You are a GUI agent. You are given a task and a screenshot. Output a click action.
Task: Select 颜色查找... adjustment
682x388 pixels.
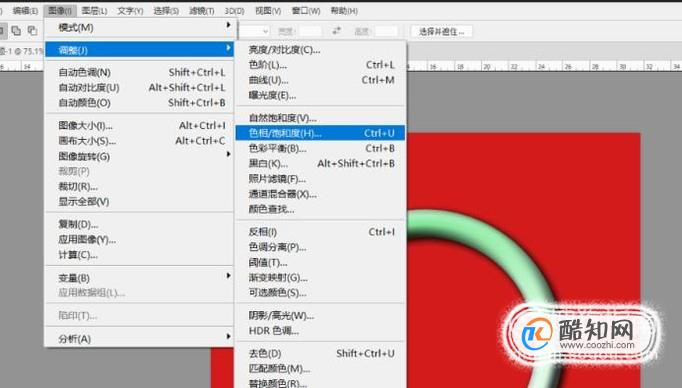(321, 209)
